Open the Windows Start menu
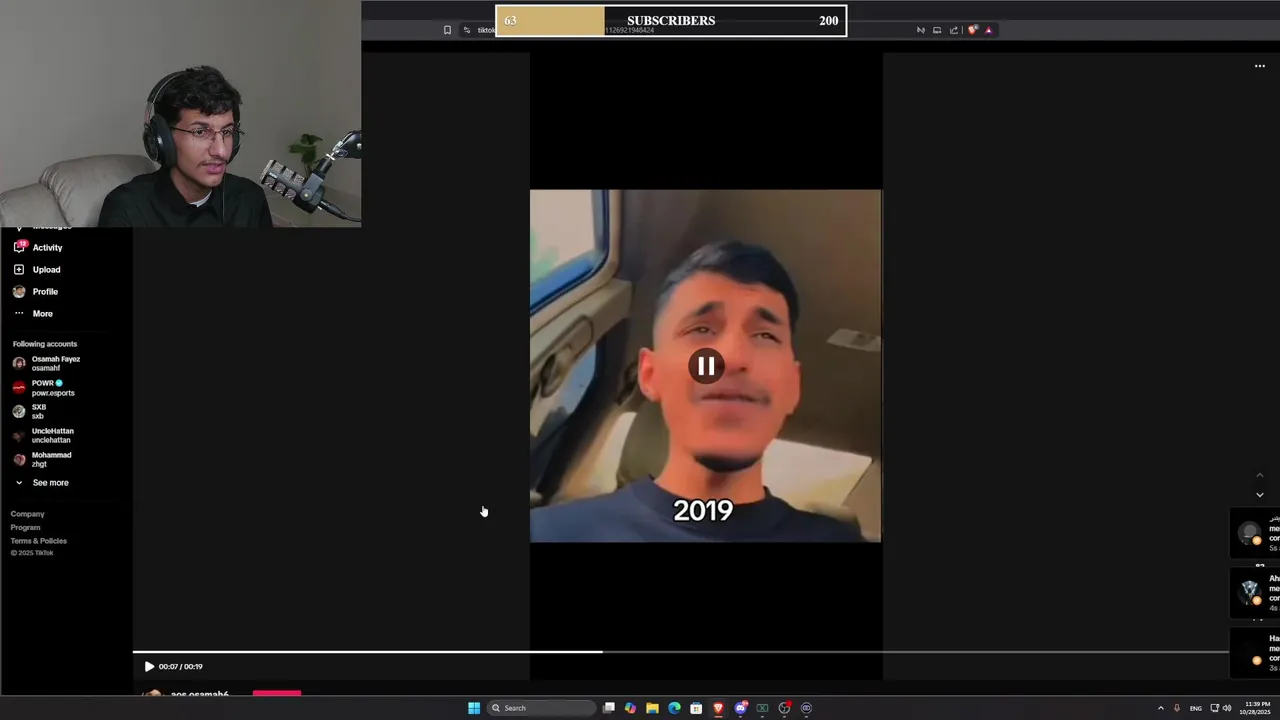The height and width of the screenshot is (720, 1280). (474, 708)
